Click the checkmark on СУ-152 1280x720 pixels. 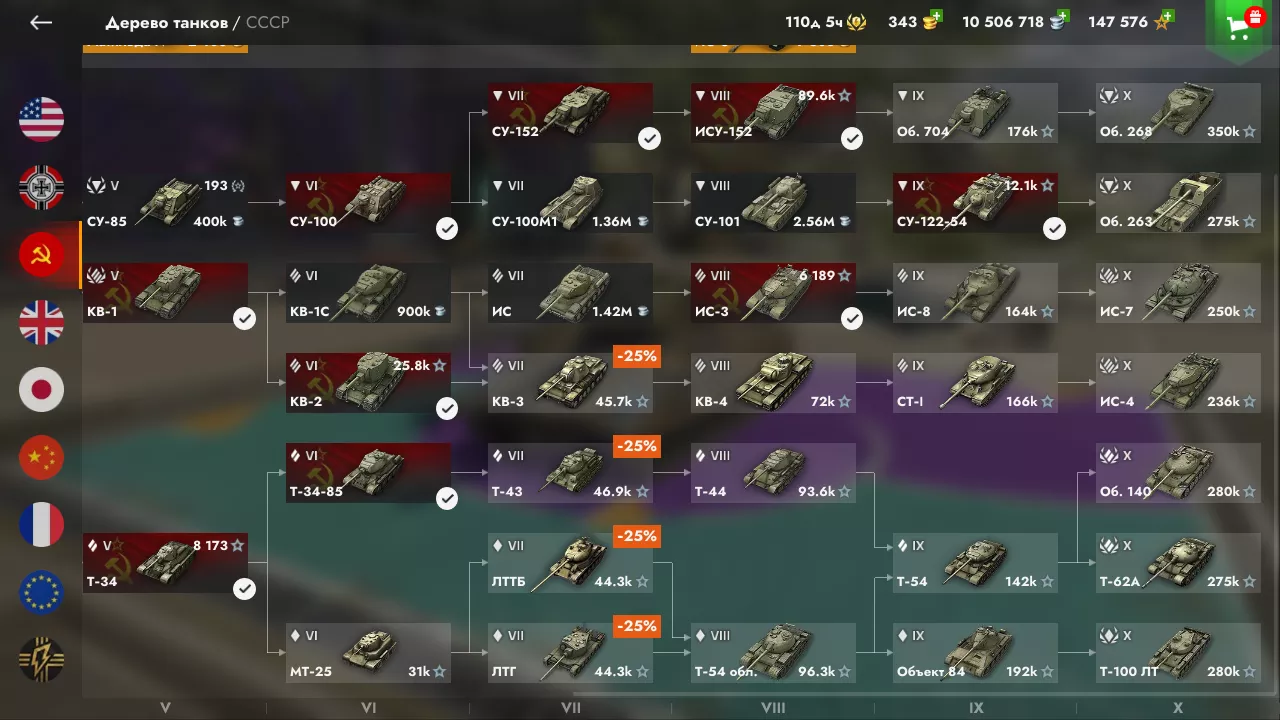[x=650, y=139]
